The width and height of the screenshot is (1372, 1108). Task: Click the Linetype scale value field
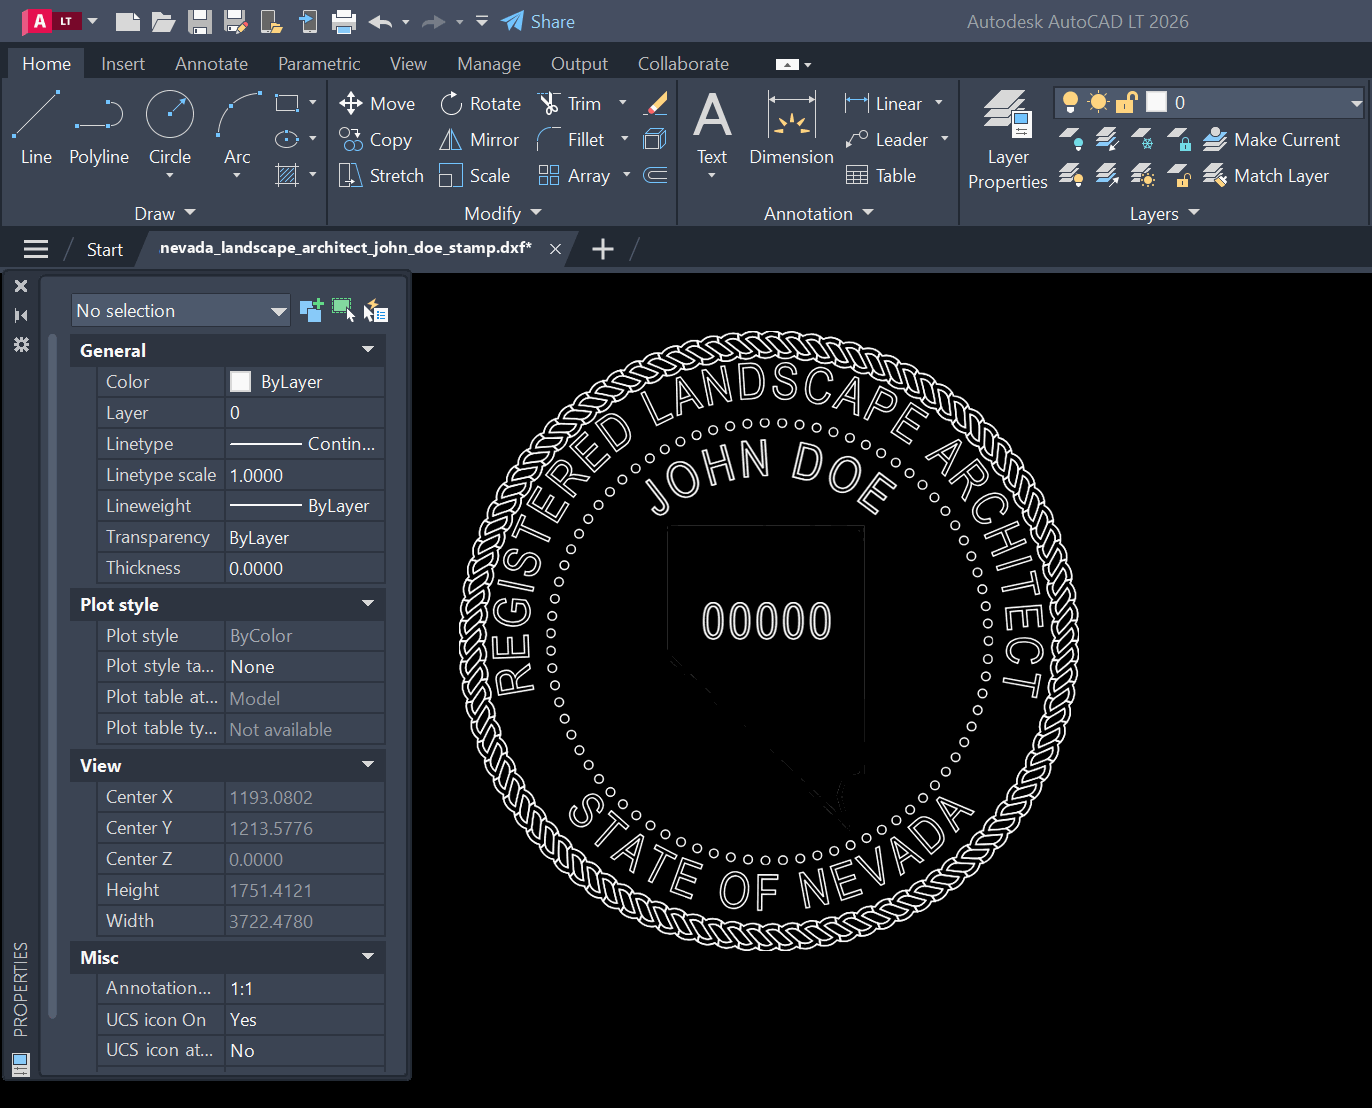[305, 475]
